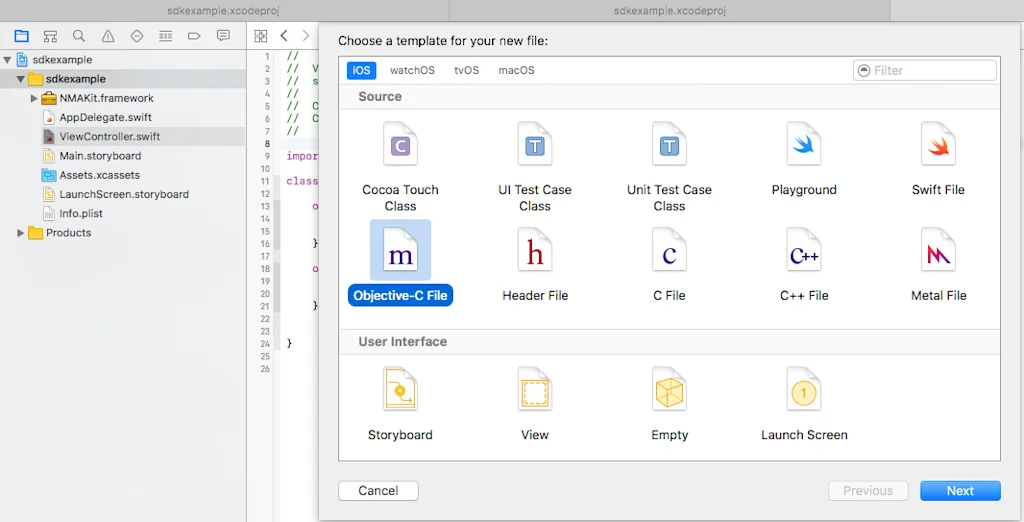Open the Symbol navigator icon
Viewport: 1024px width, 522px height.
coord(50,36)
